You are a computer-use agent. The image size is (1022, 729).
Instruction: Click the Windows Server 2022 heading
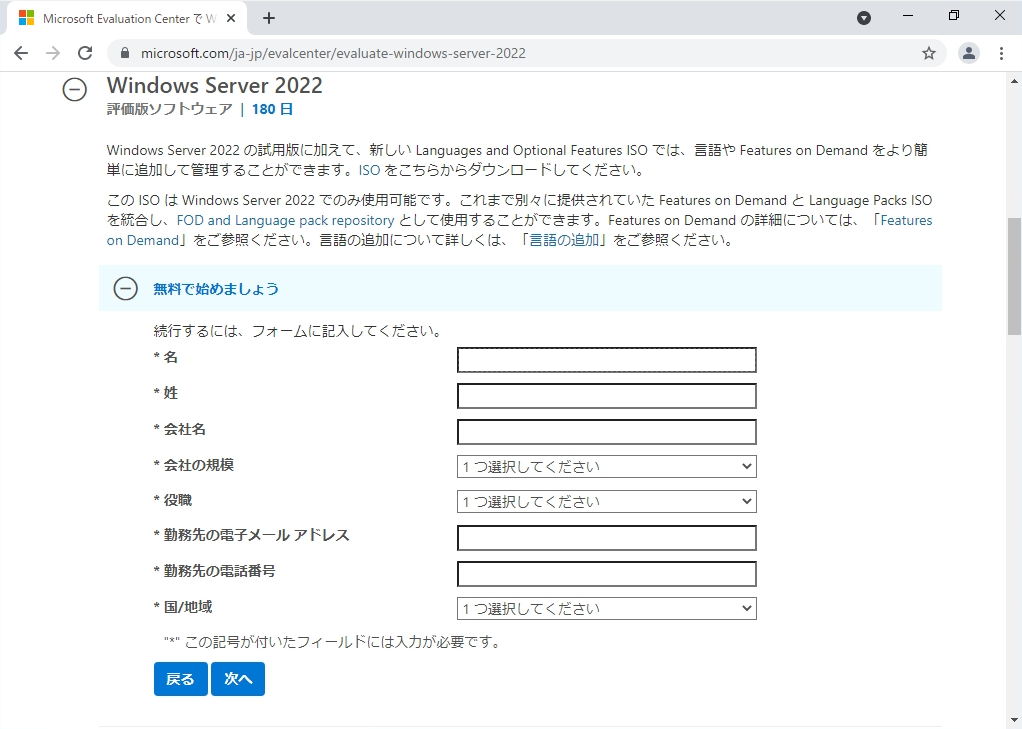pos(214,85)
